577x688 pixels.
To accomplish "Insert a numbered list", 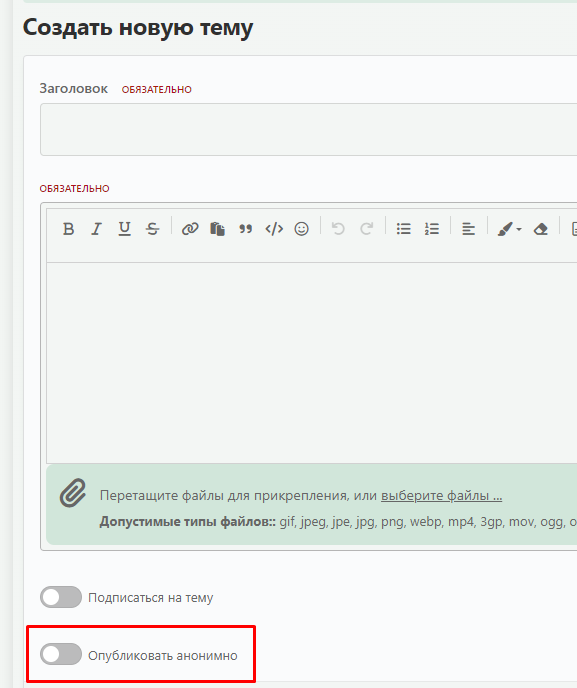I will tap(432, 229).
